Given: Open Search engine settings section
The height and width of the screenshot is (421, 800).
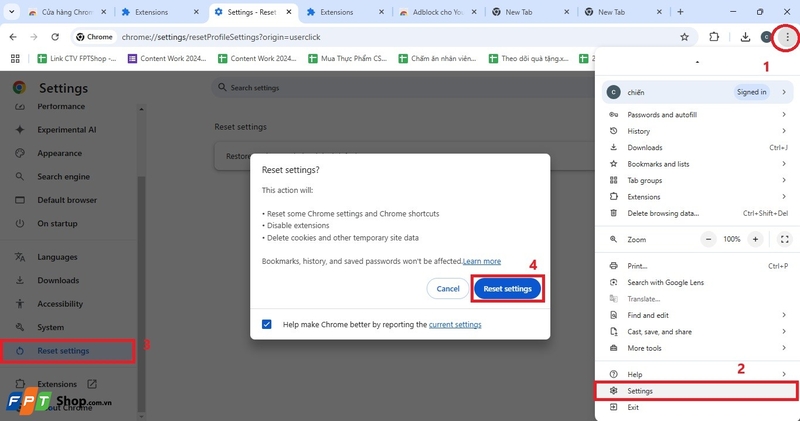Looking at the screenshot, I should 63,177.
